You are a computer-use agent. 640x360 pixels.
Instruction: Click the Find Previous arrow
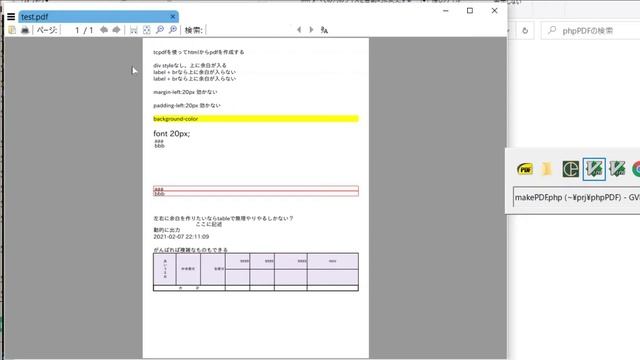(x=299, y=30)
